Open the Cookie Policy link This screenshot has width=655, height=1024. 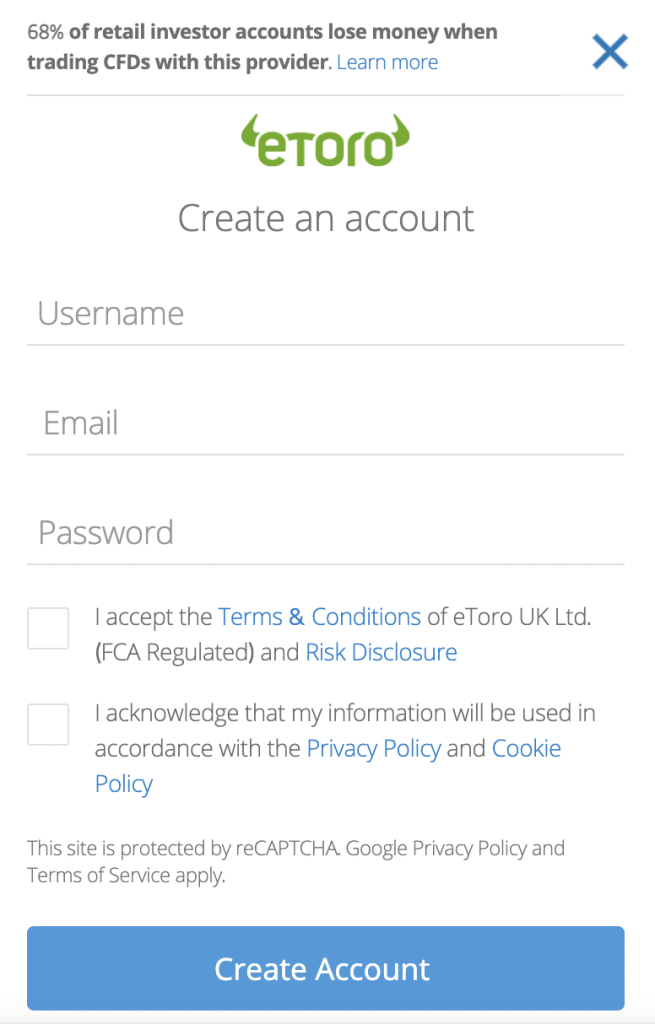click(x=526, y=748)
